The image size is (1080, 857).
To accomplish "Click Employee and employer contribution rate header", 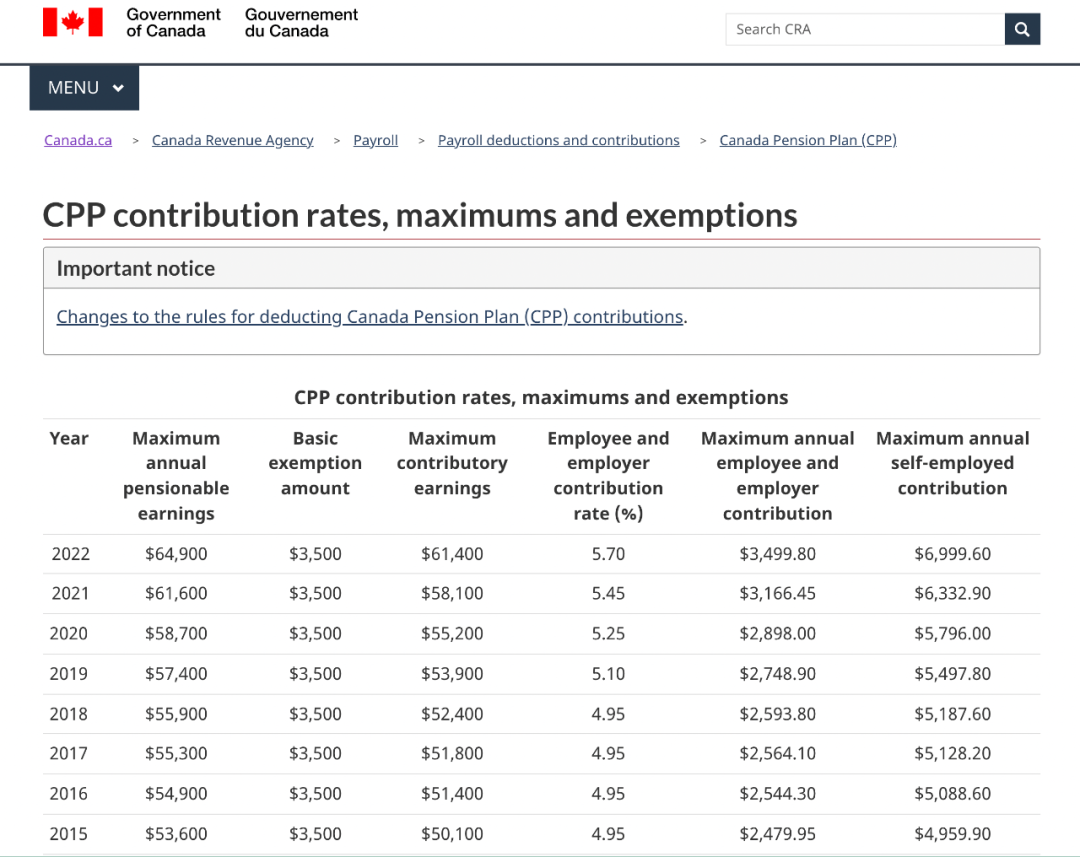I will [x=608, y=475].
